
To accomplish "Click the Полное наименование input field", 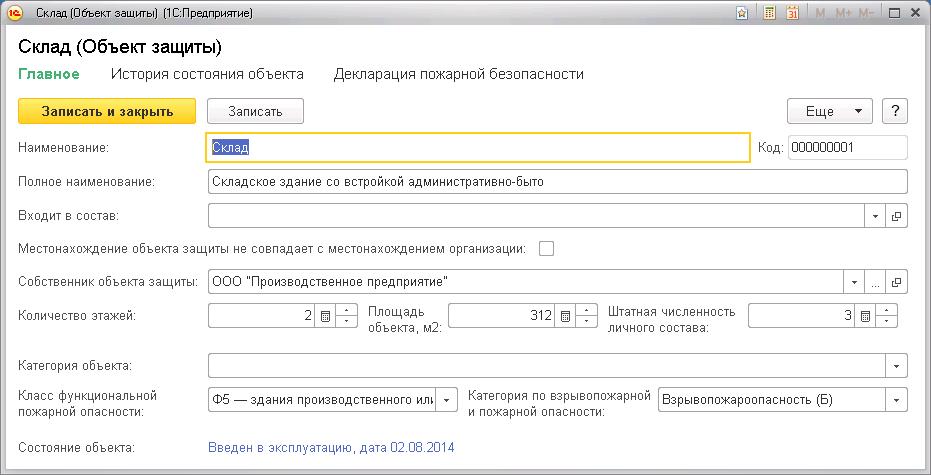I will coord(556,182).
